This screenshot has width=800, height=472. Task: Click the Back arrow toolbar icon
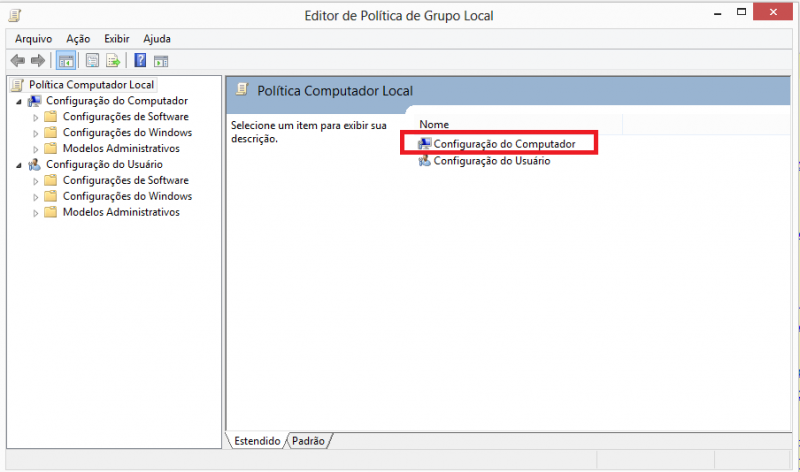click(x=17, y=60)
